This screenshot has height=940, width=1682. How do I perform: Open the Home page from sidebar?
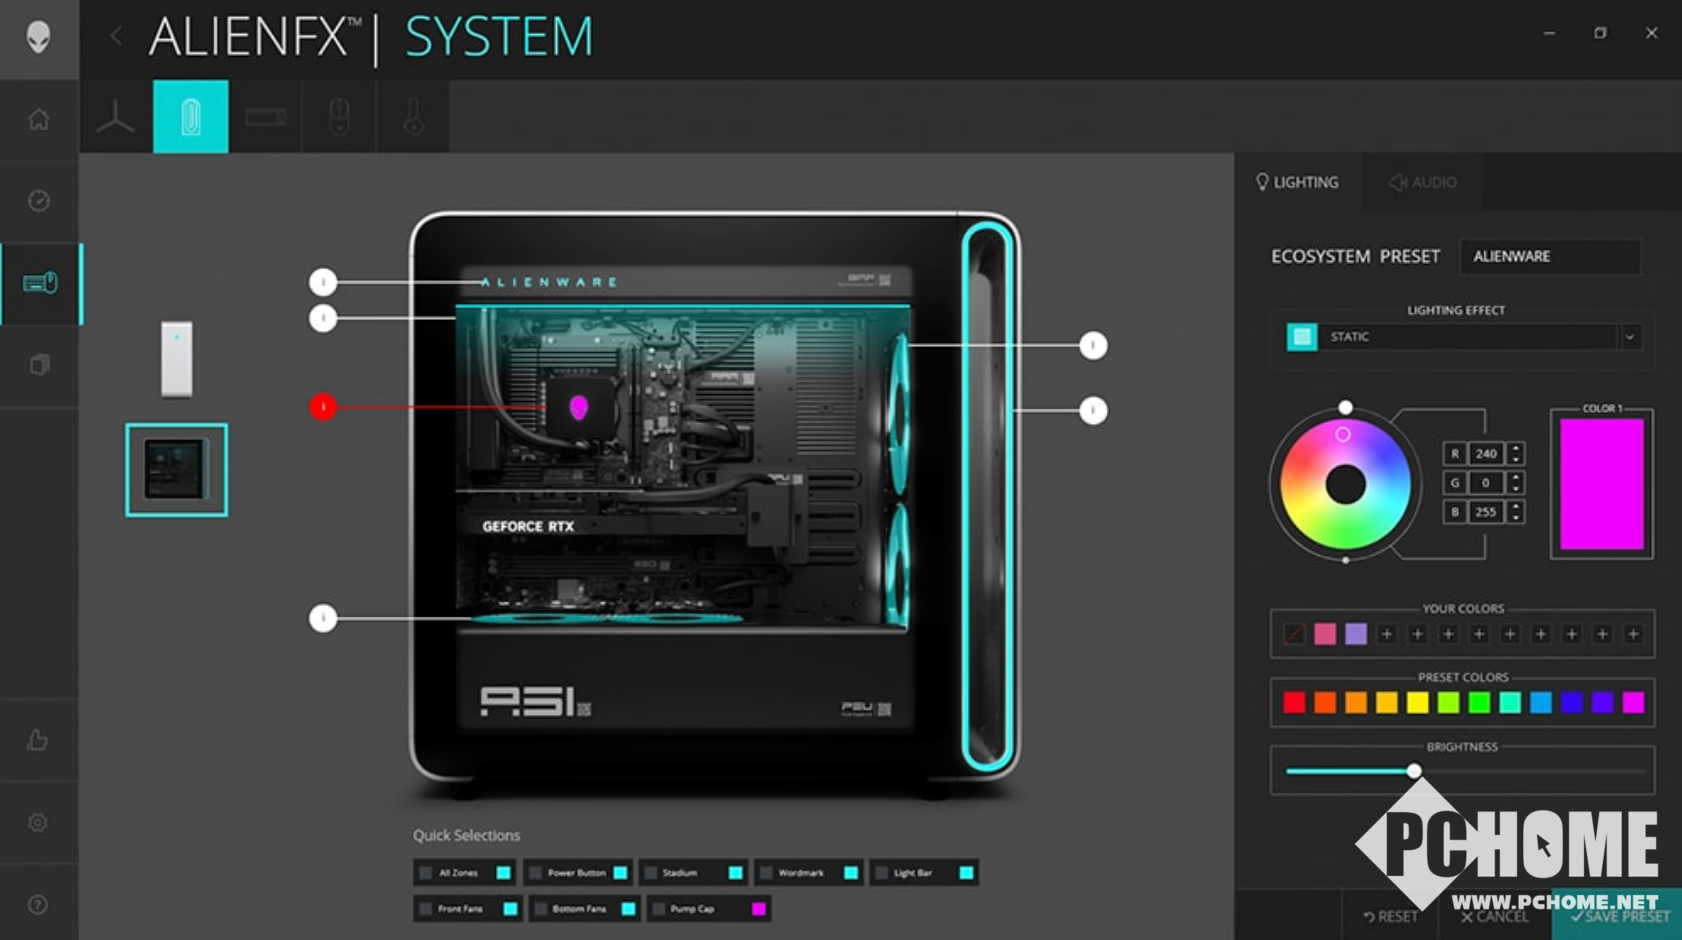[38, 120]
